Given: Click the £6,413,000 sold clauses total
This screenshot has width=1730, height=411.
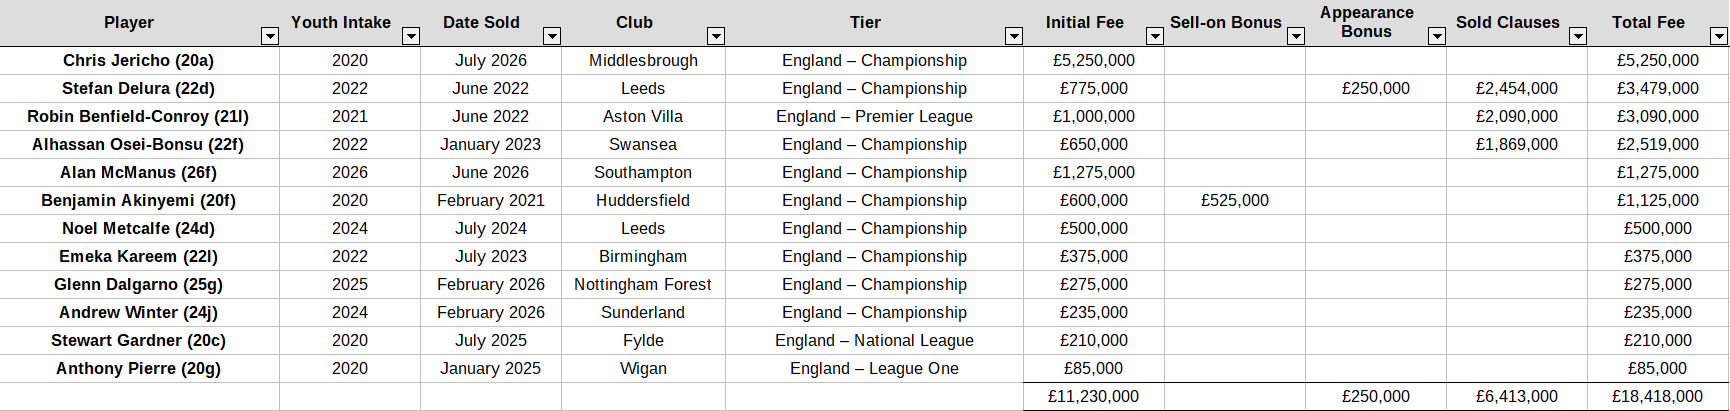Looking at the screenshot, I should pos(1516,396).
